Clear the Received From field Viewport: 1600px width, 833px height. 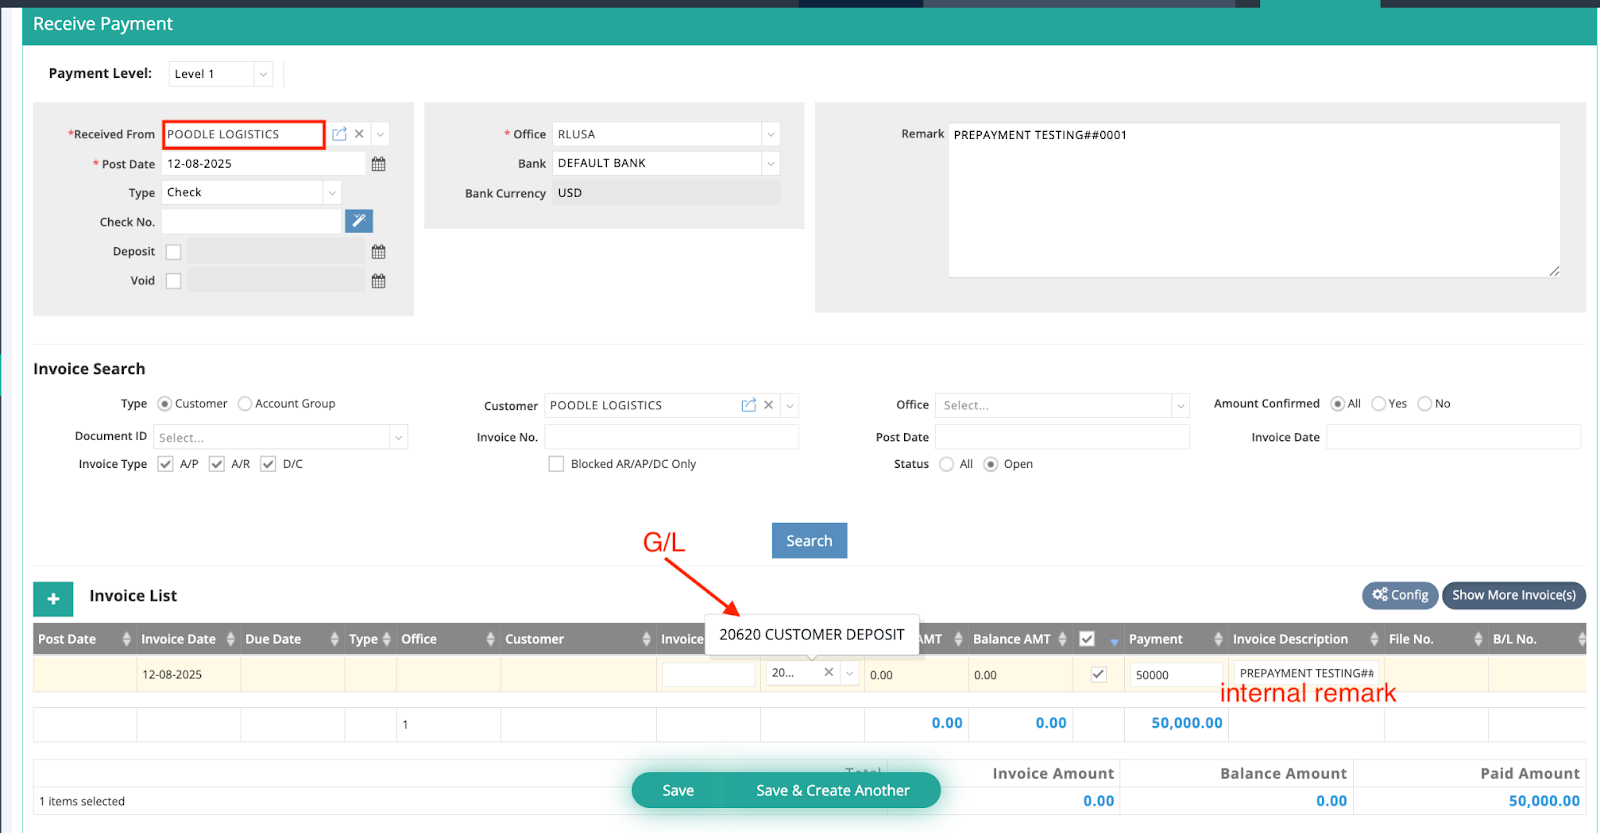click(359, 134)
